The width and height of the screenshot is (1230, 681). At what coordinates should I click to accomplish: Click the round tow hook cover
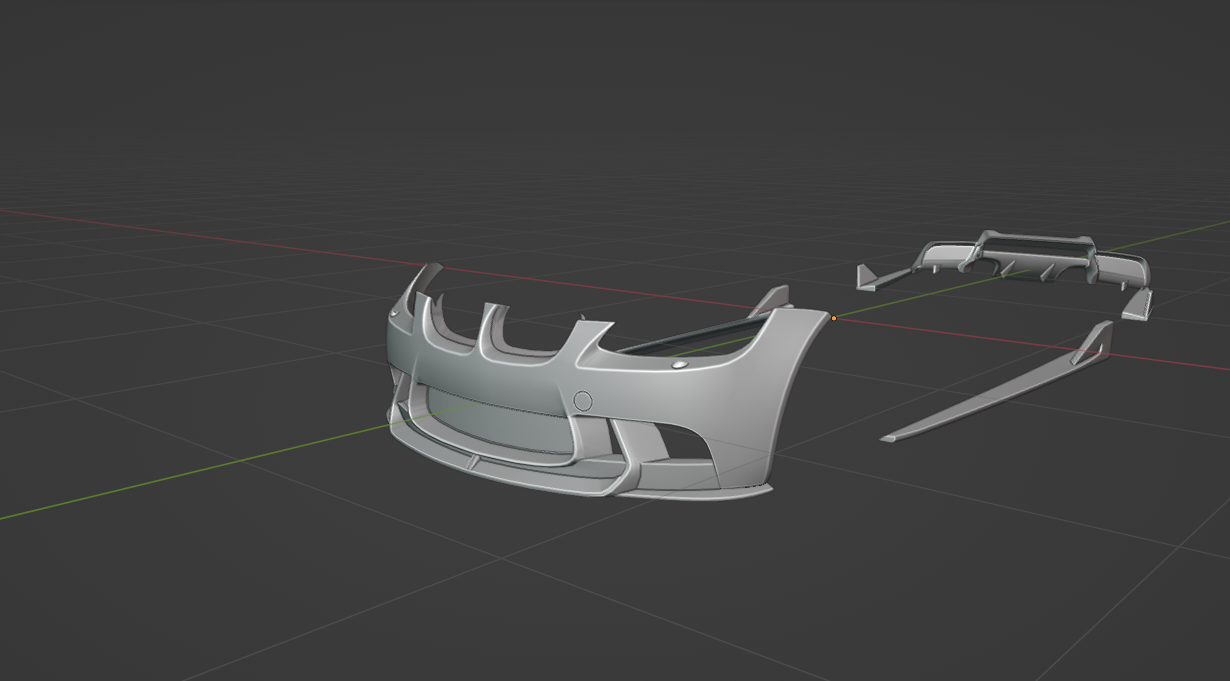point(583,400)
